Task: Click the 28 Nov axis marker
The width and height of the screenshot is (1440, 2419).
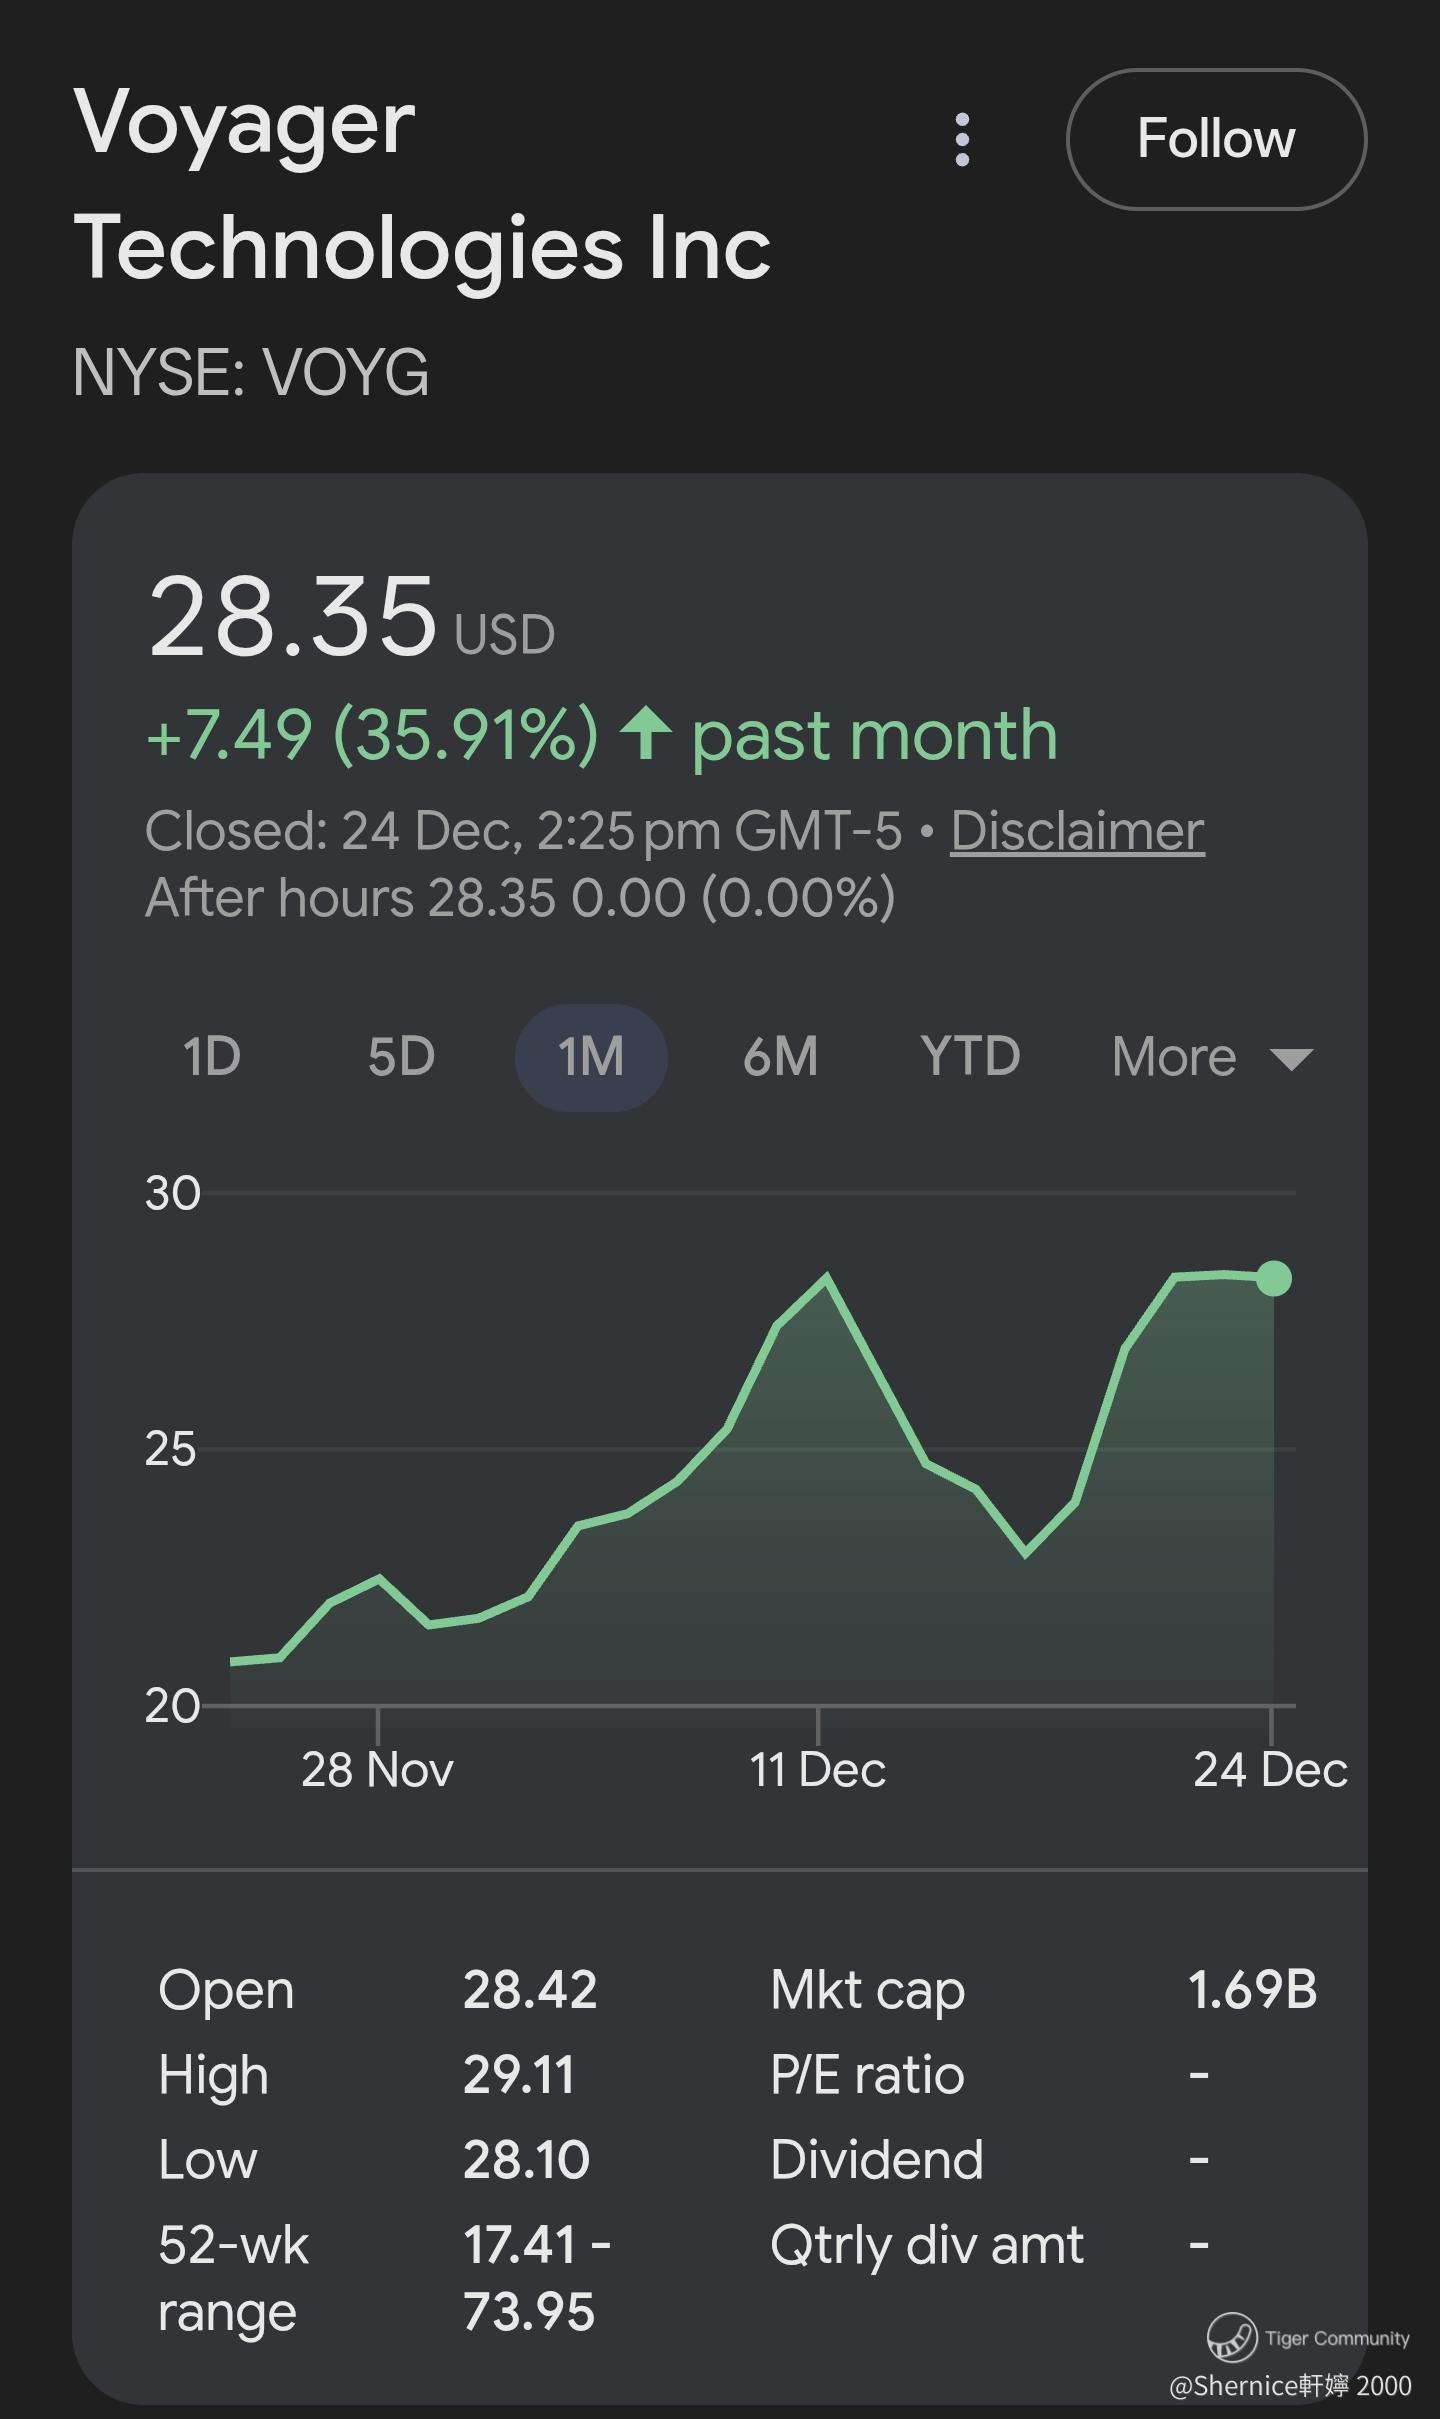Action: coord(377,1769)
